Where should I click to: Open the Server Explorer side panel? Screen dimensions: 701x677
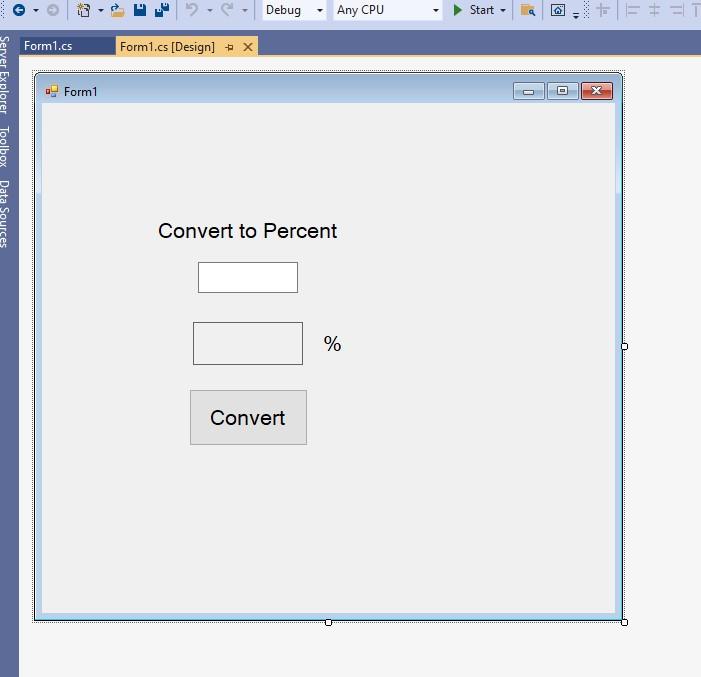(4, 75)
